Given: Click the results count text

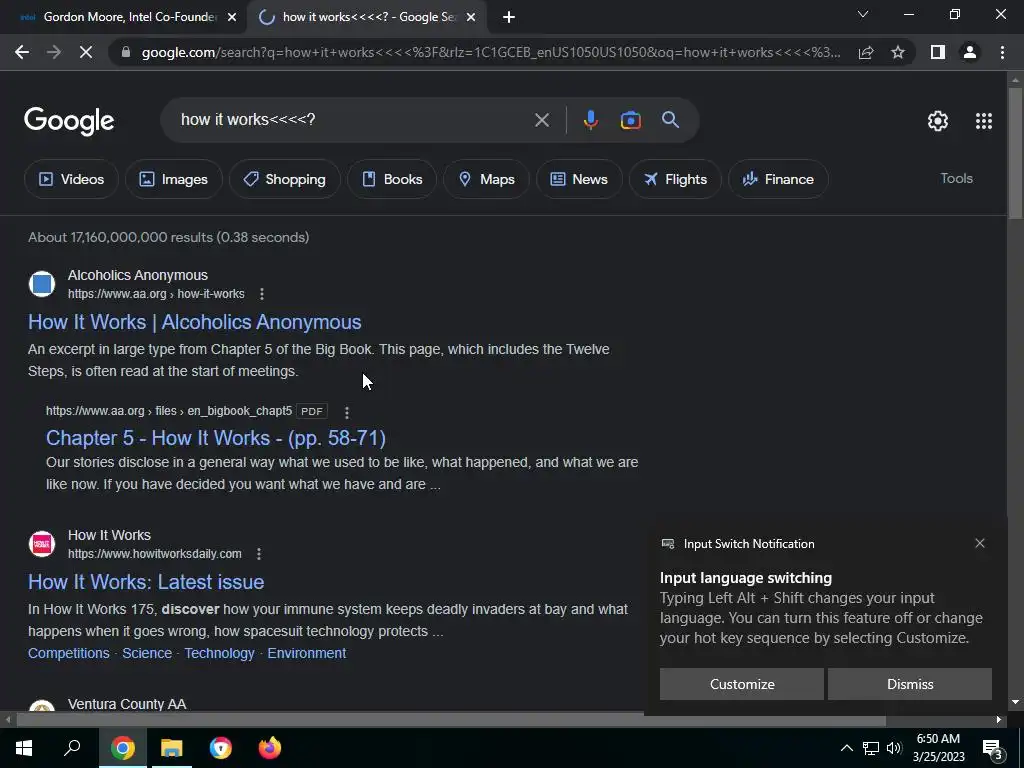Looking at the screenshot, I should click(168, 237).
